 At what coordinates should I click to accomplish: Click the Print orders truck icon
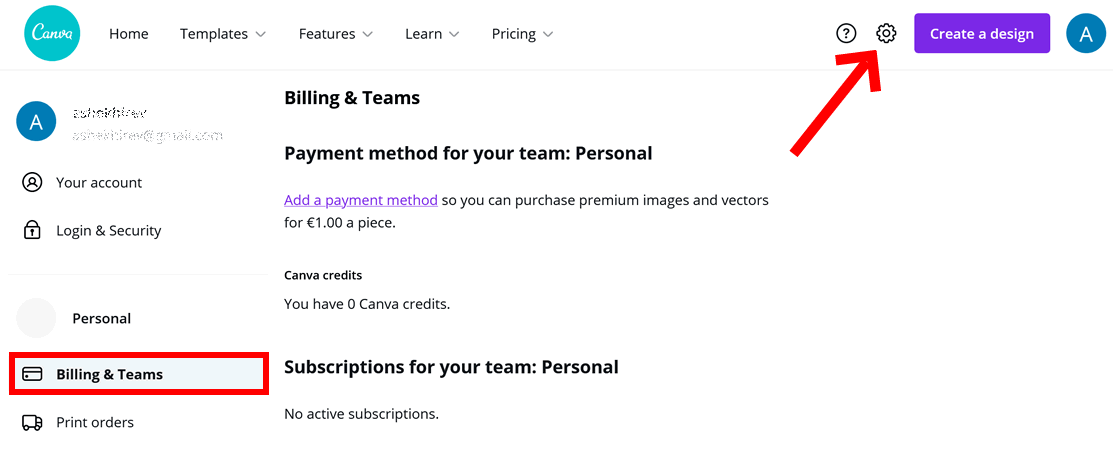click(33, 423)
